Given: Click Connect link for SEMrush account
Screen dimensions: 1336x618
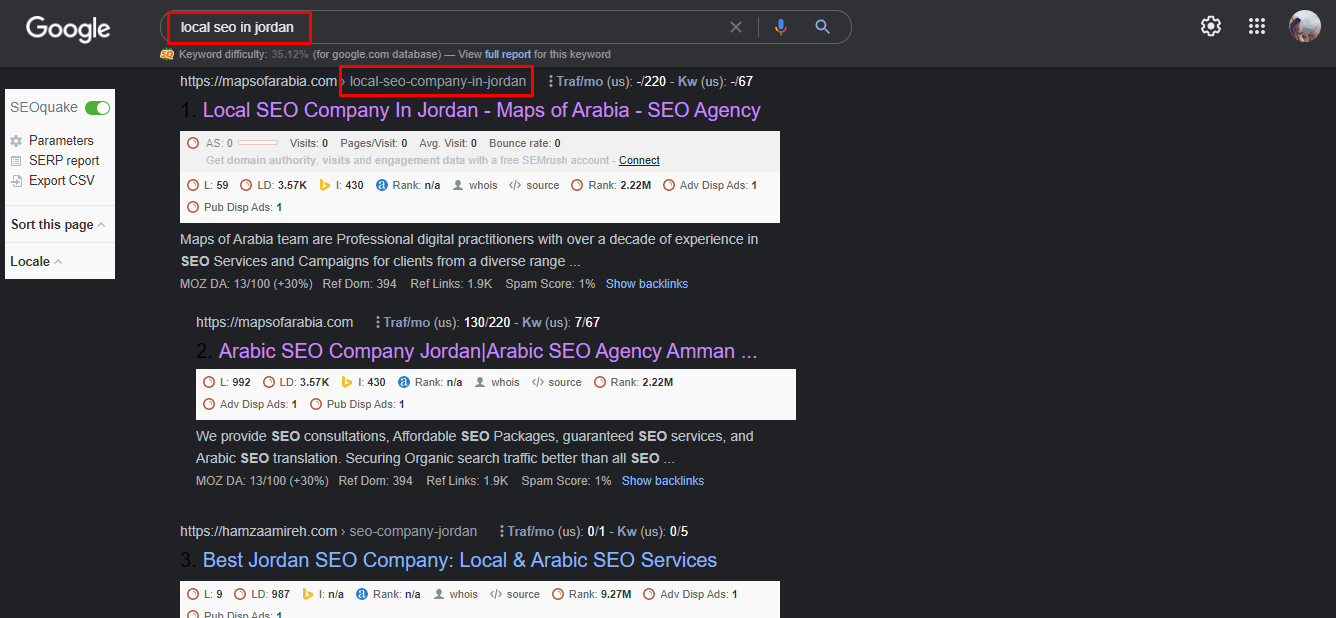Looking at the screenshot, I should [639, 160].
